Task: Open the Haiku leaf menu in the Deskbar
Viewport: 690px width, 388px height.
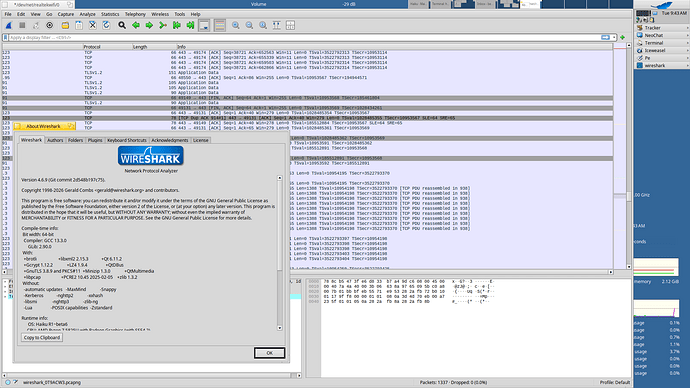Action: pyautogui.click(x=661, y=5)
